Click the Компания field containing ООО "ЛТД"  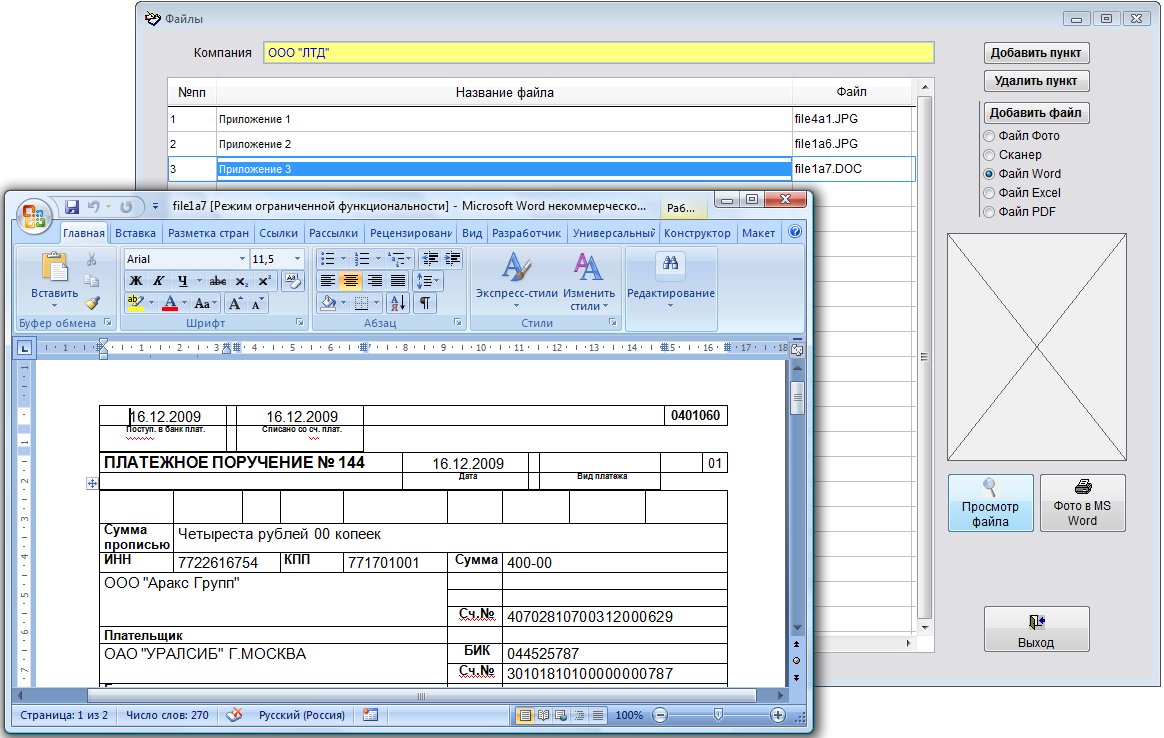(x=598, y=53)
